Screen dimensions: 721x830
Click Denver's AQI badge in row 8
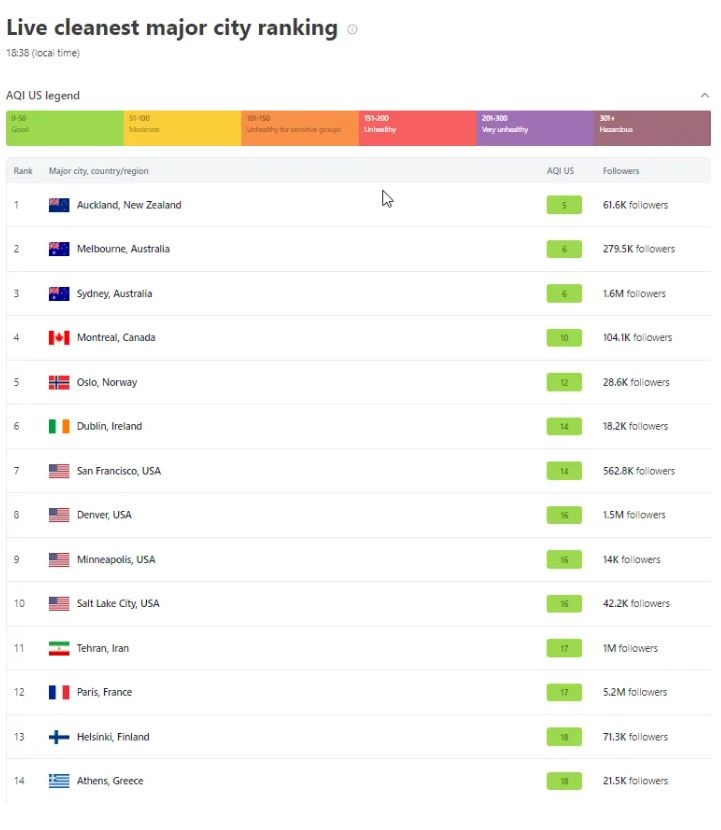tap(564, 515)
